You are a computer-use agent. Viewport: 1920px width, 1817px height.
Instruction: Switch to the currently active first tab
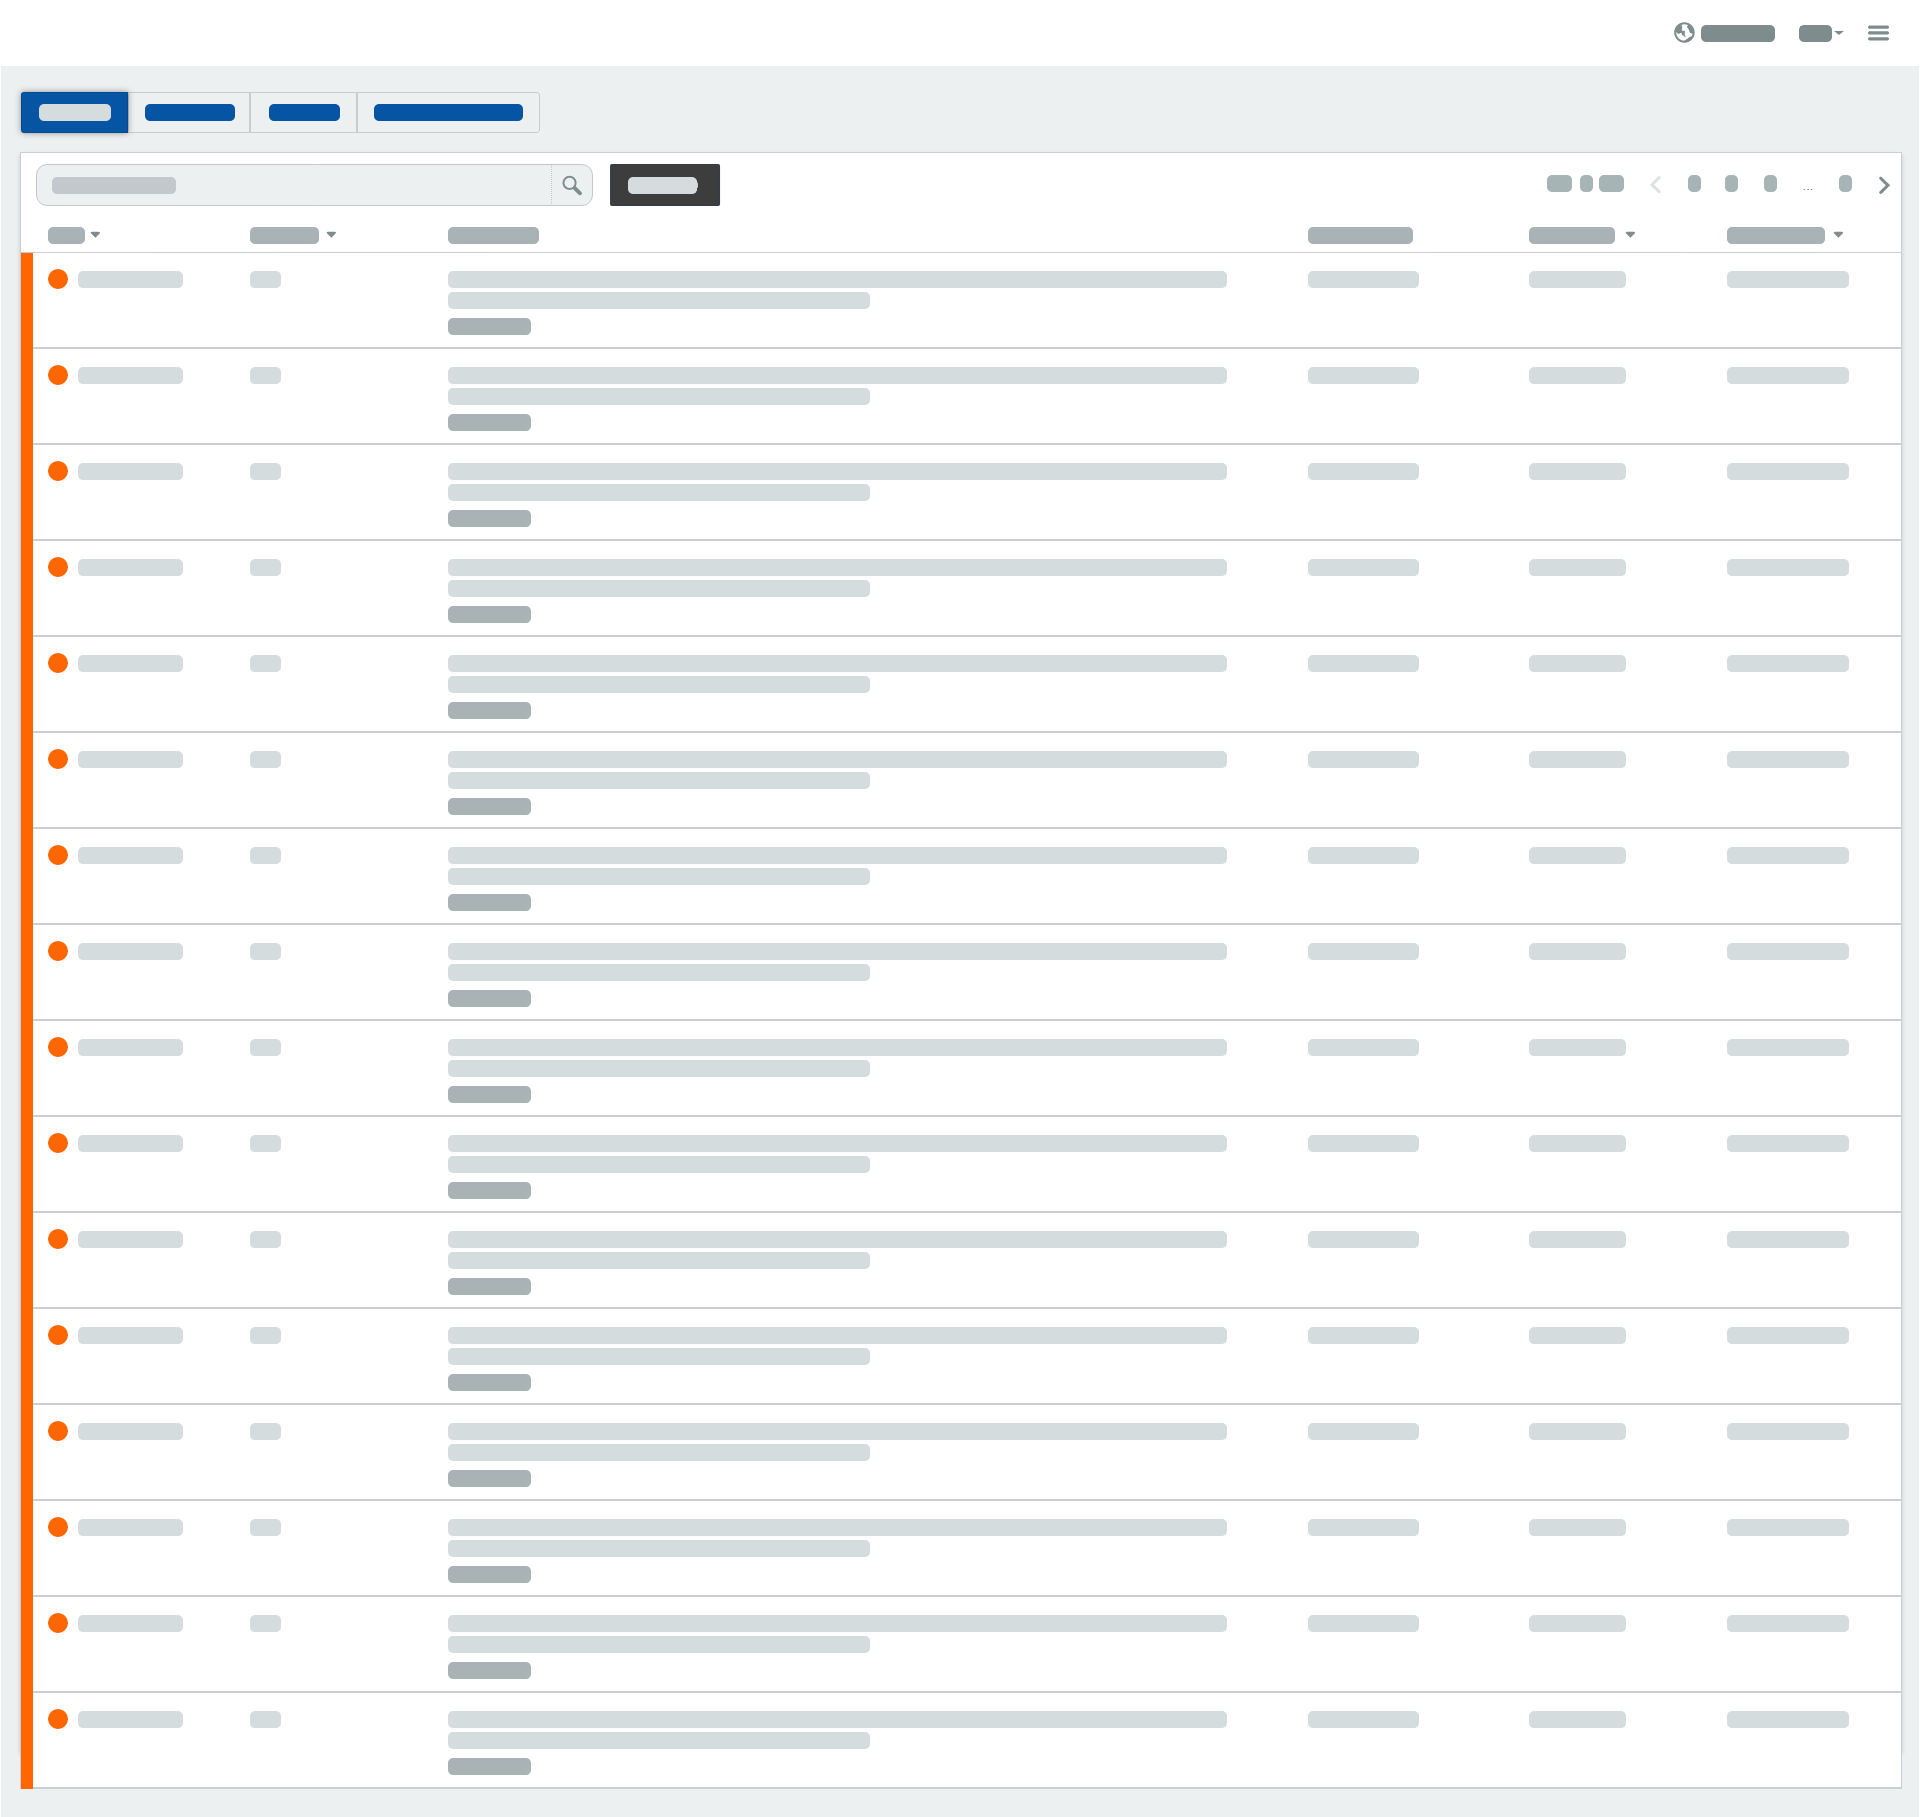(x=74, y=112)
